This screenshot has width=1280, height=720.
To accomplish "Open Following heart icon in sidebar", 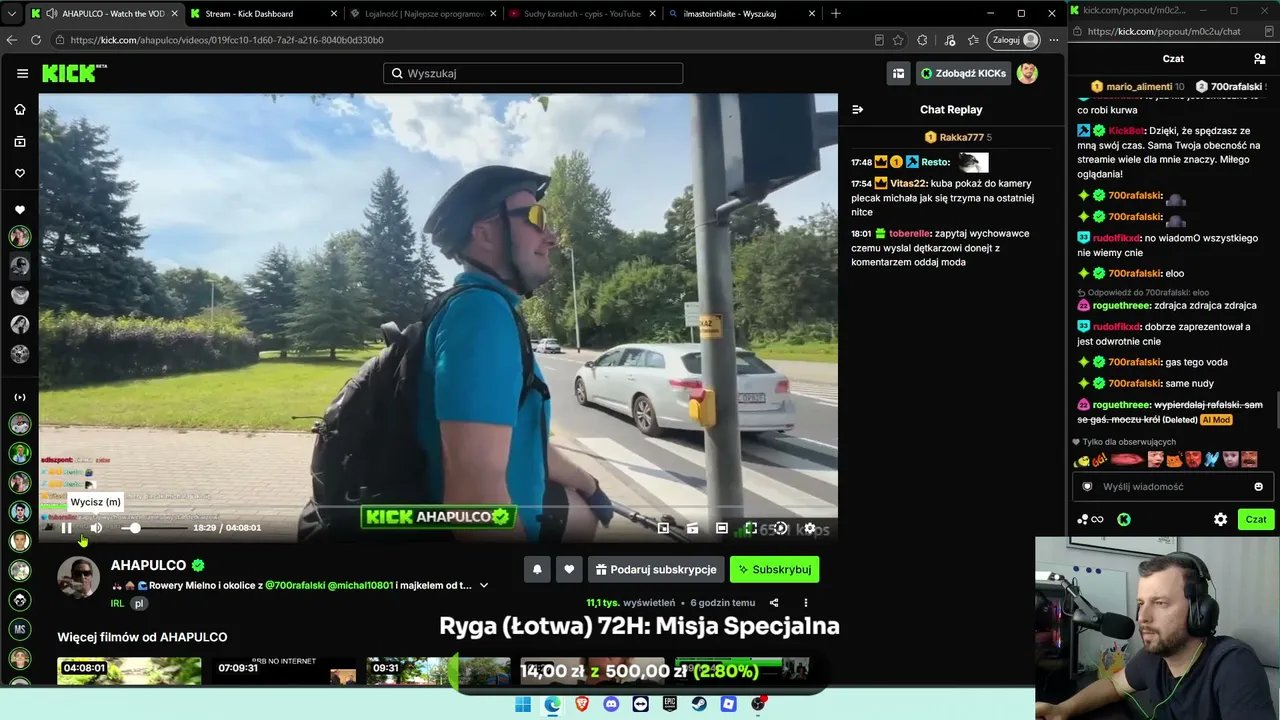I will tap(20, 173).
